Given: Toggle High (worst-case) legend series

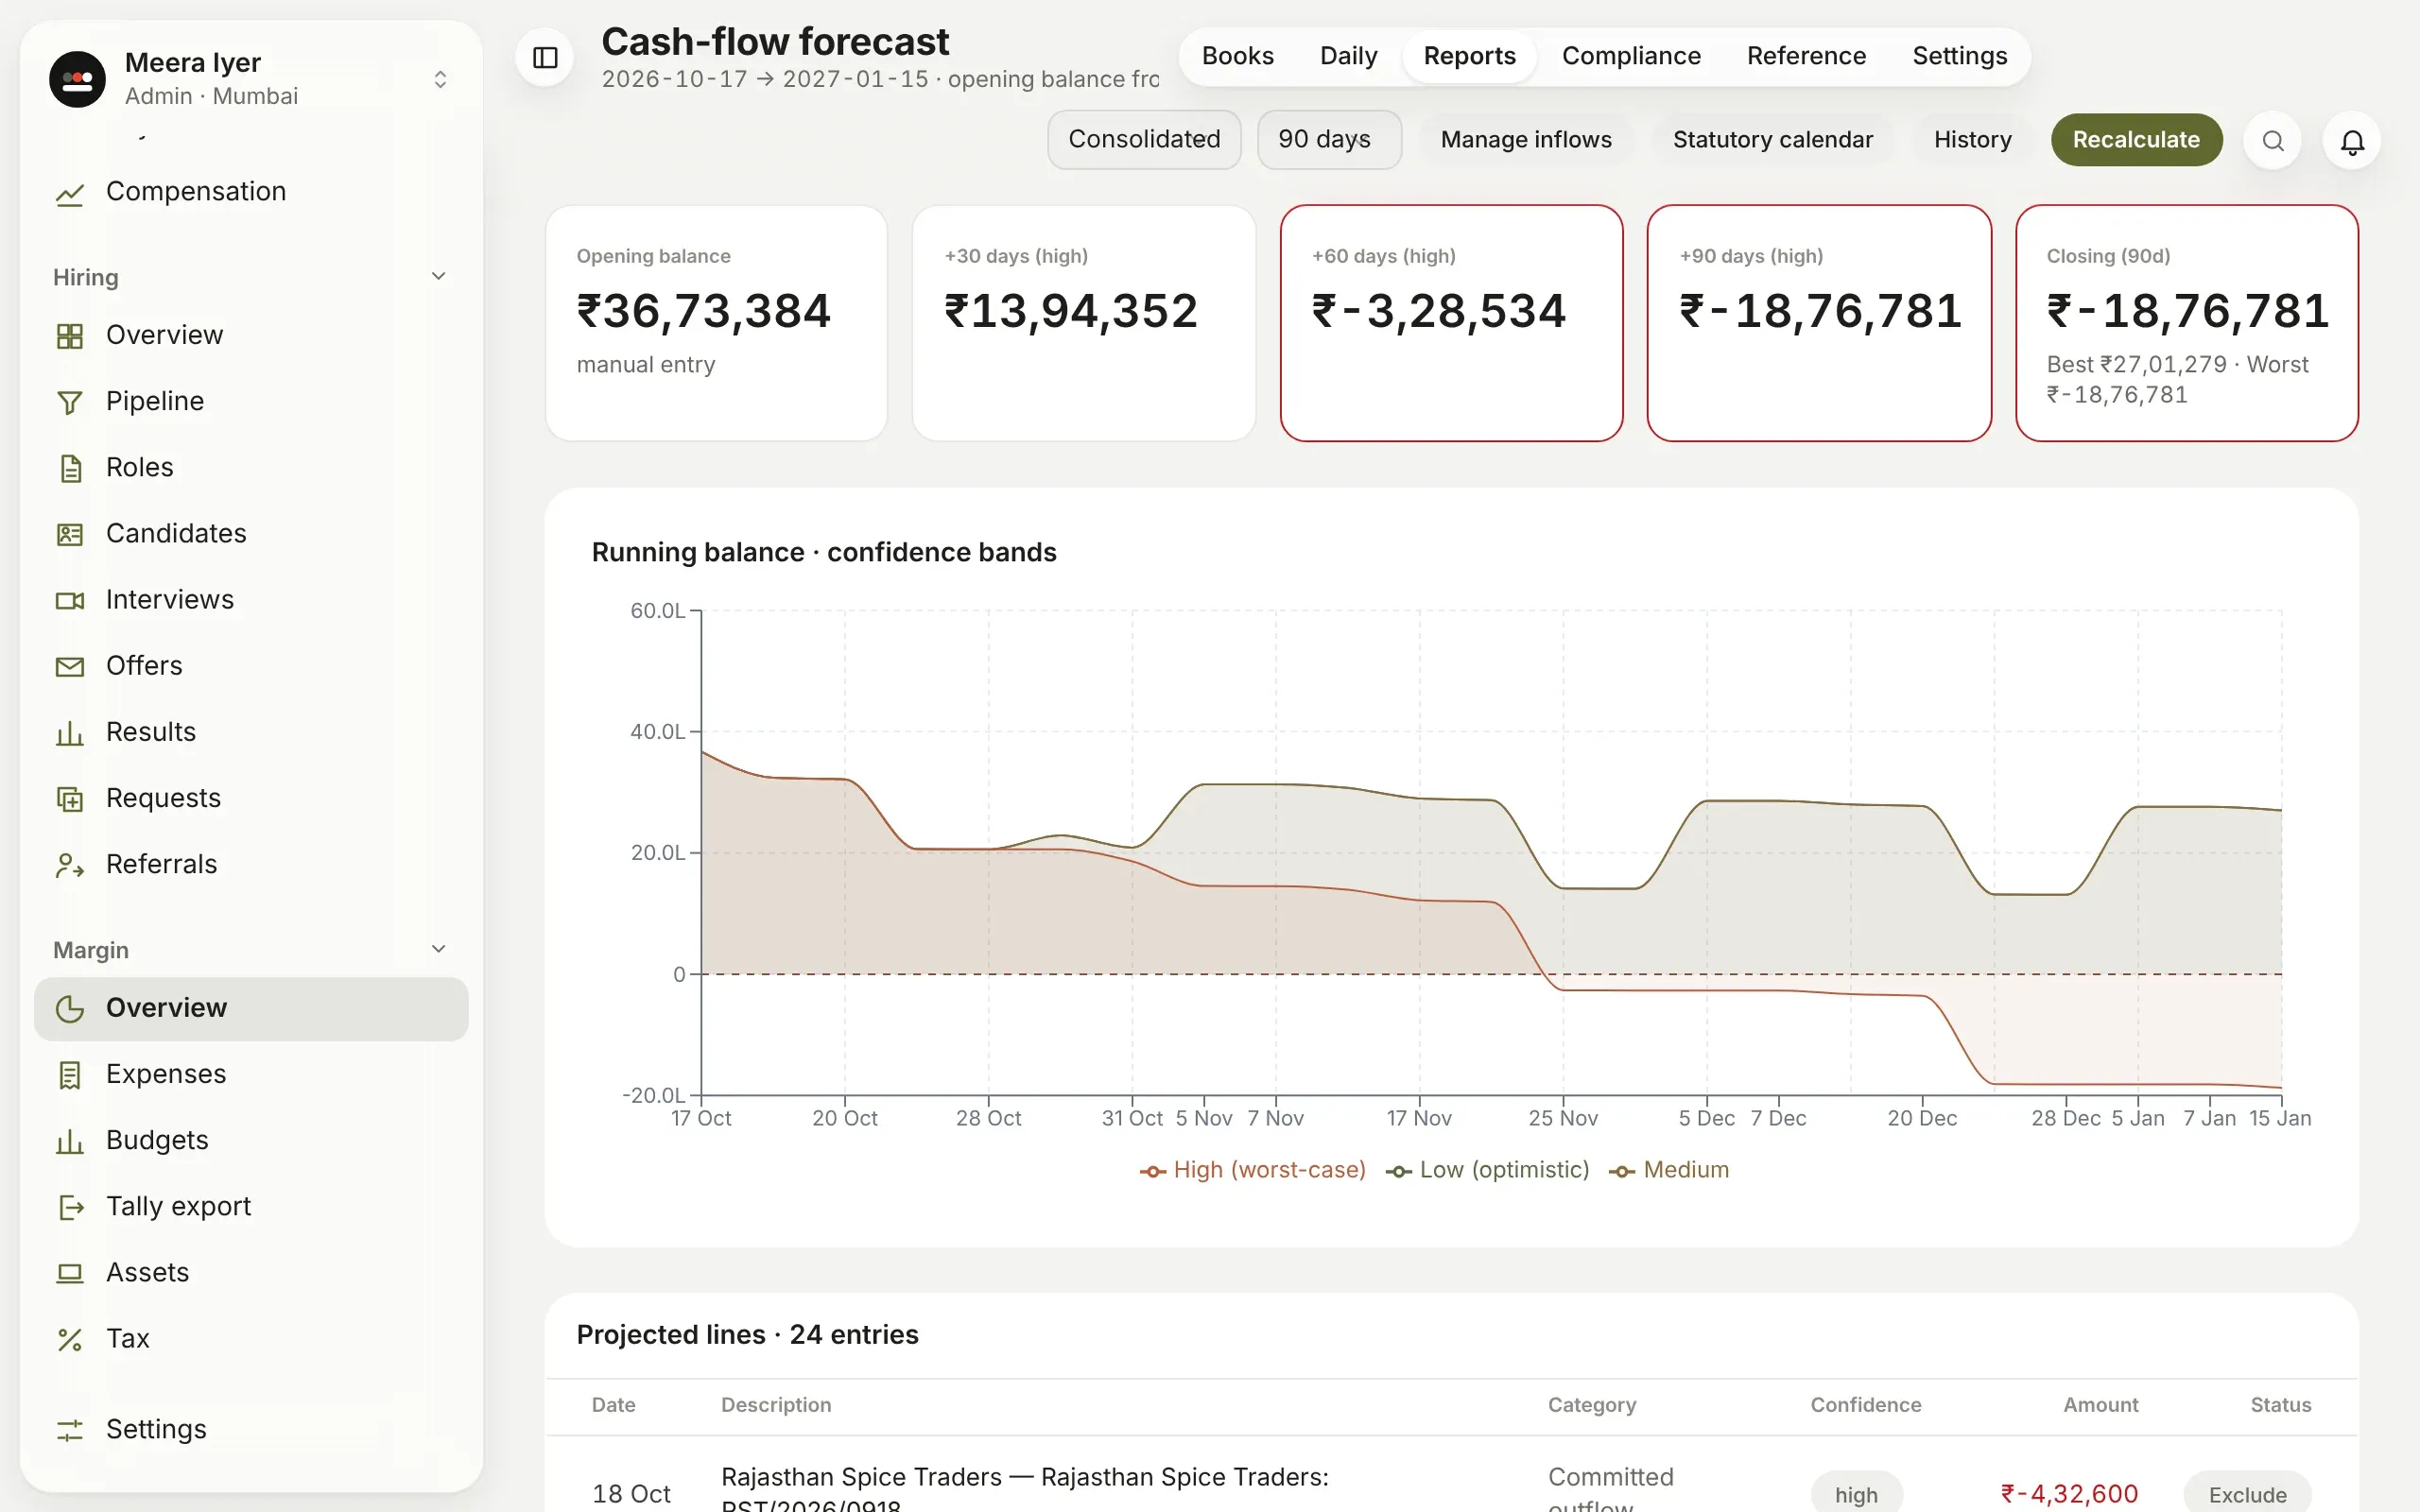Looking at the screenshot, I should 1252,1170.
